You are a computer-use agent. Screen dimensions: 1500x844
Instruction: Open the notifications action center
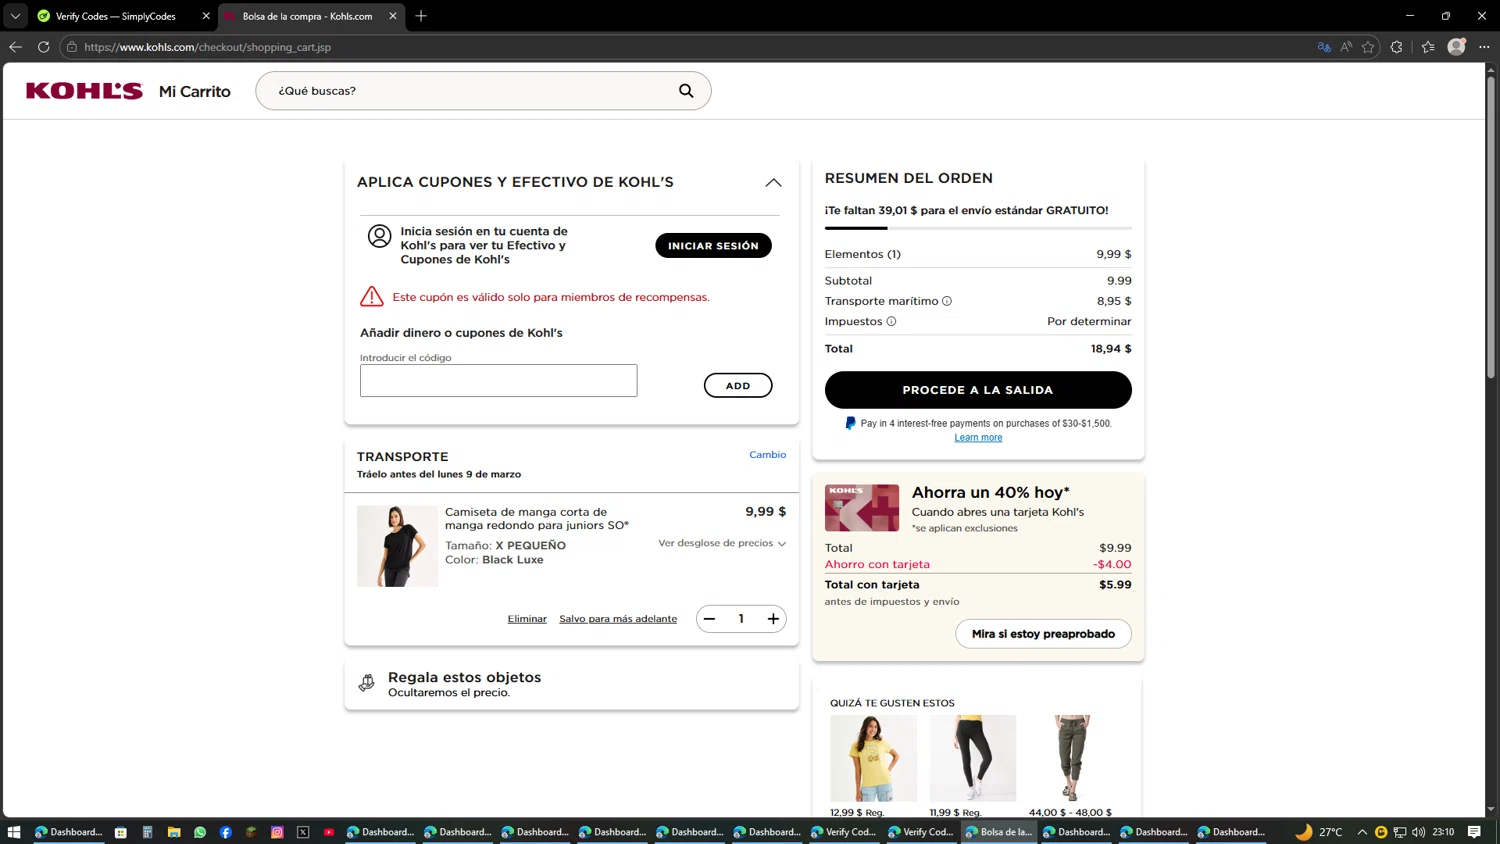pyautogui.click(x=1474, y=832)
